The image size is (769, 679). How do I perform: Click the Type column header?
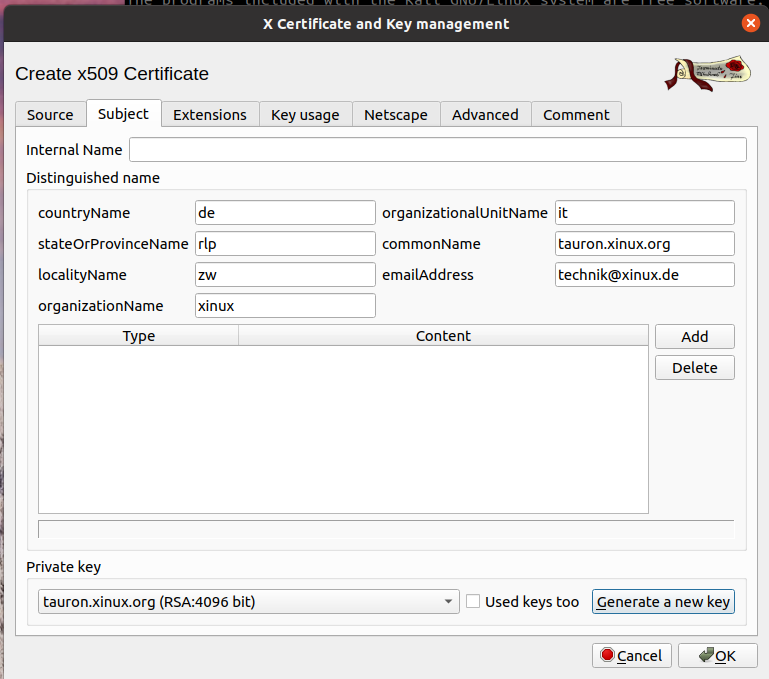(138, 336)
